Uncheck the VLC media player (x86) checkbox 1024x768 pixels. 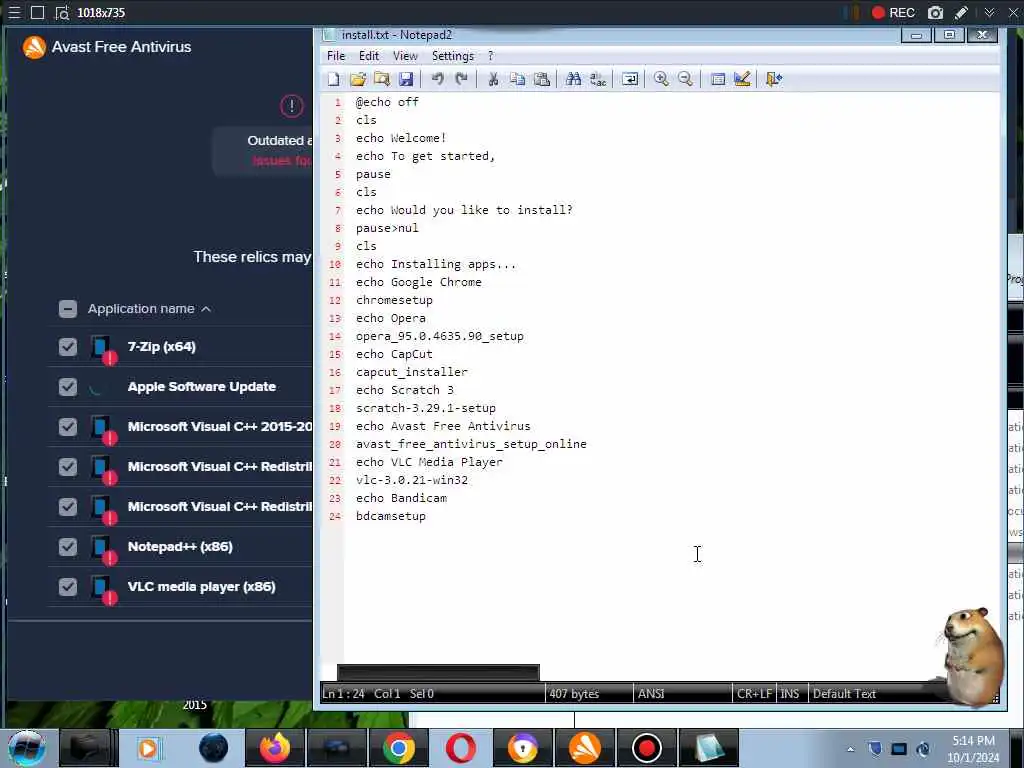tap(68, 586)
